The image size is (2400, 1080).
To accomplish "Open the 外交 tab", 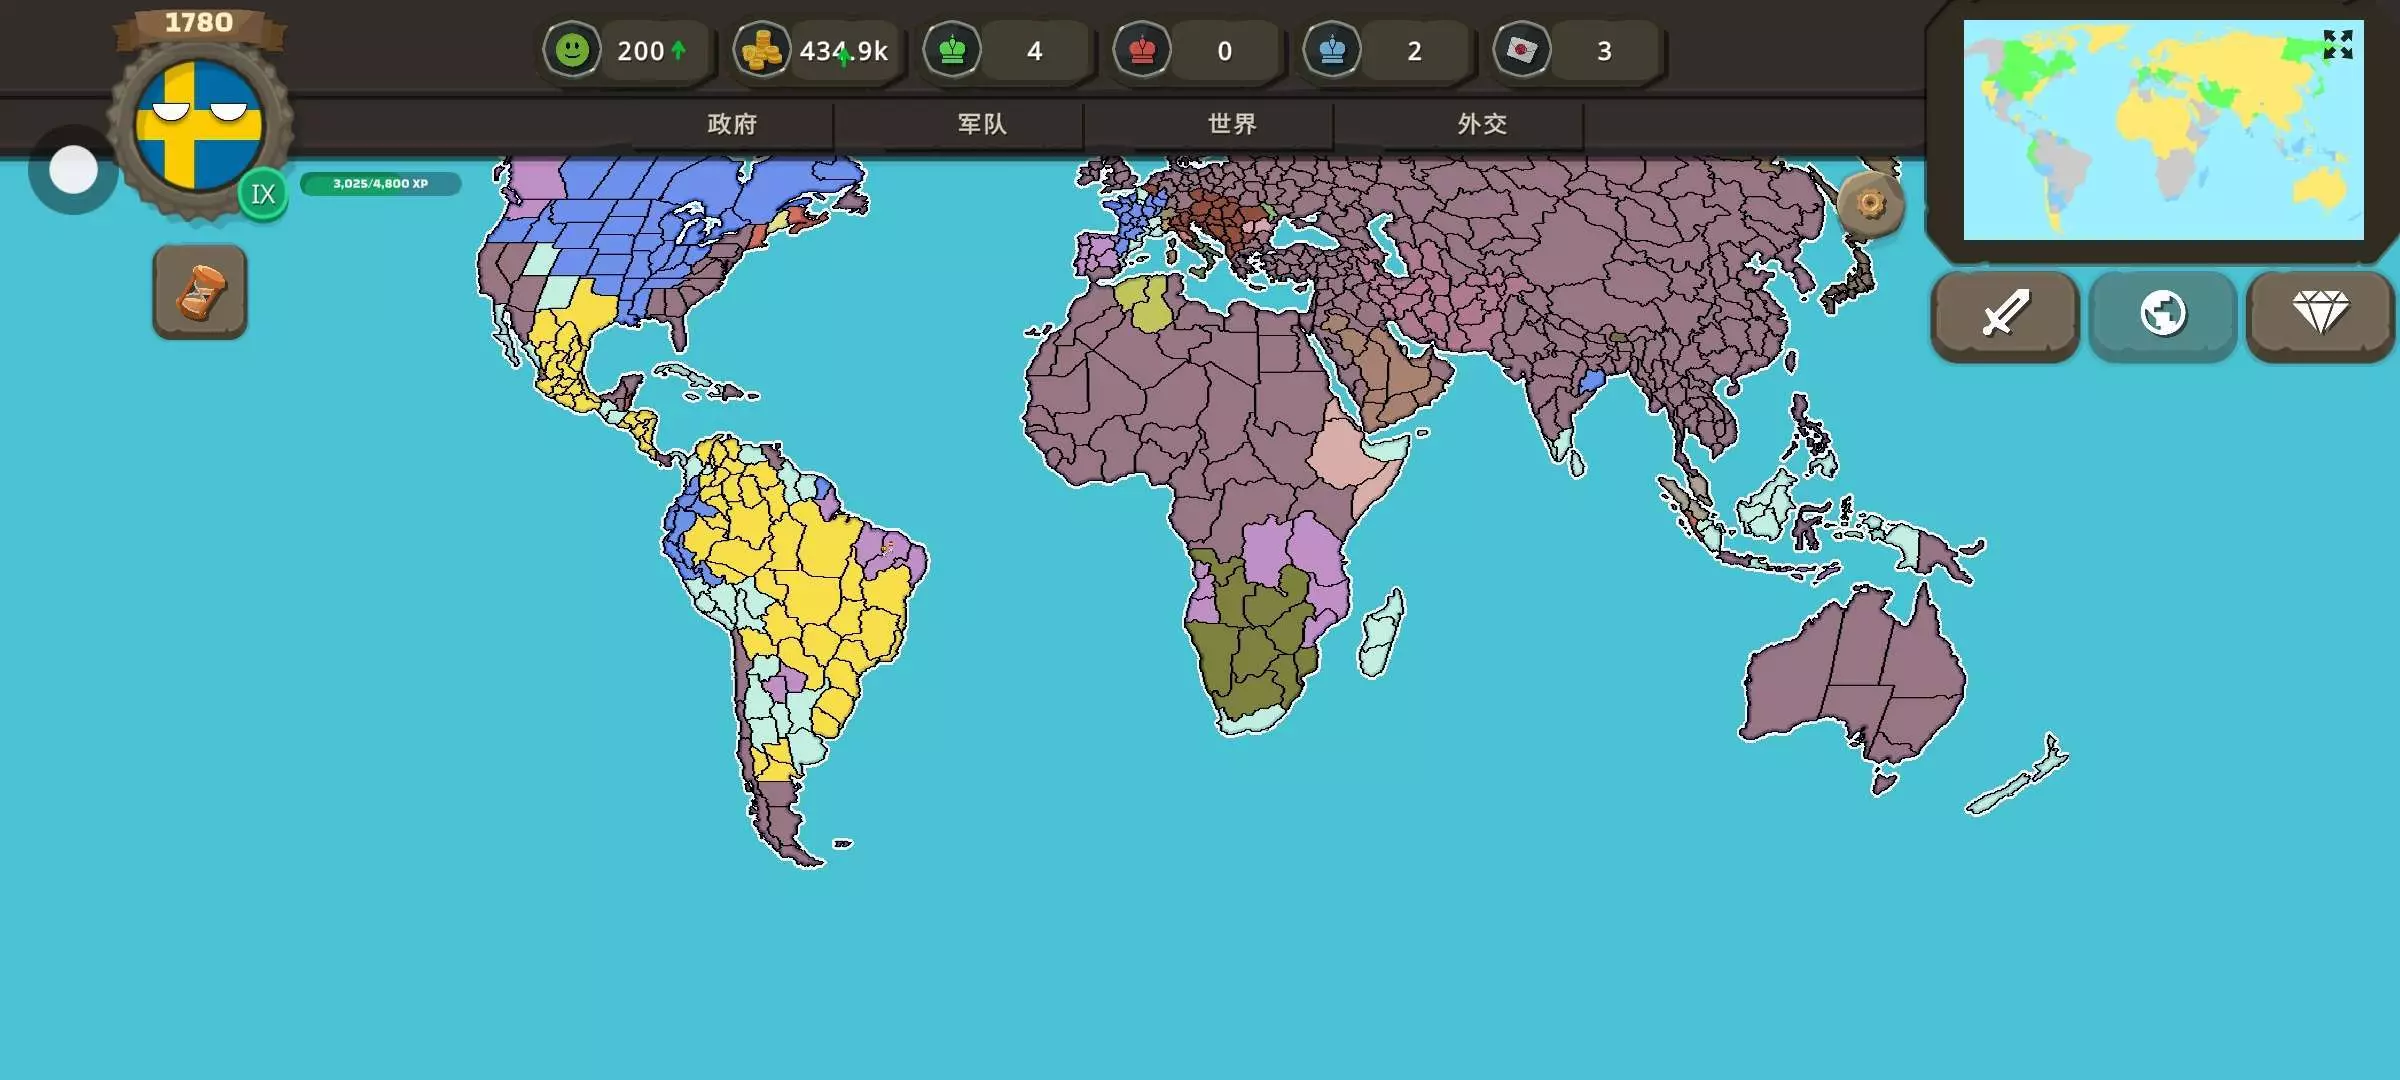I will [x=1482, y=124].
